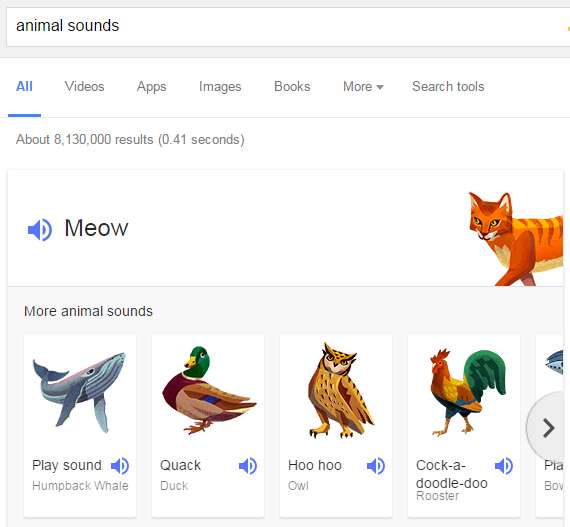
Task: Switch to the Videos tab
Action: (x=84, y=87)
